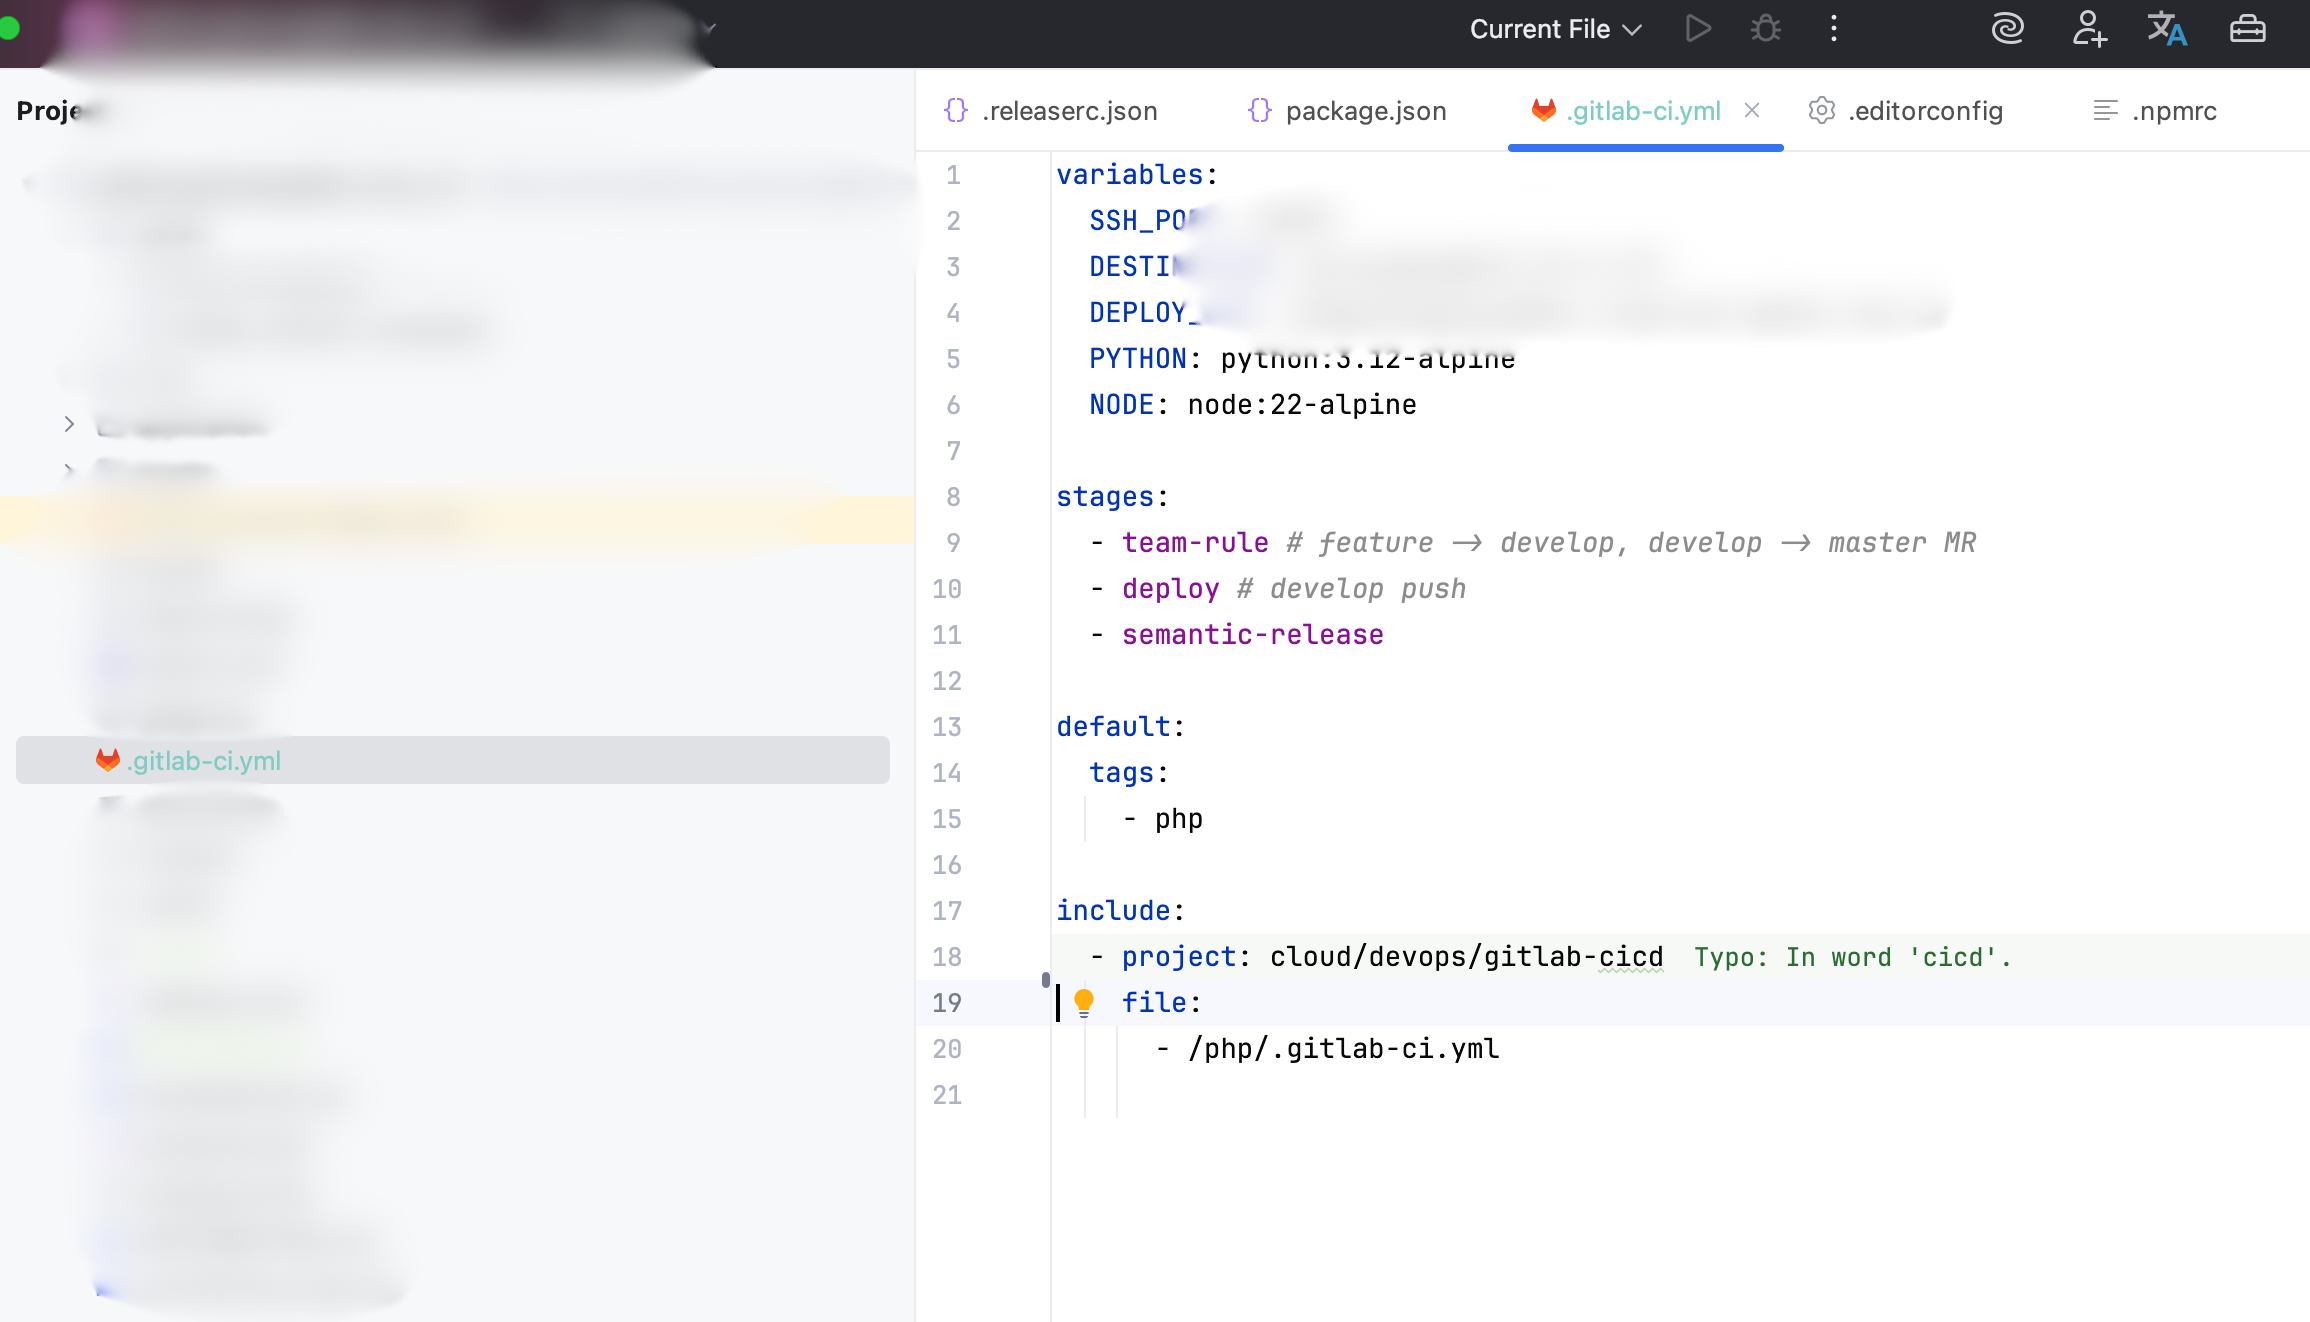Expand the collapsed folder chevron in project tree
This screenshot has width=2310, height=1322.
coord(69,424)
